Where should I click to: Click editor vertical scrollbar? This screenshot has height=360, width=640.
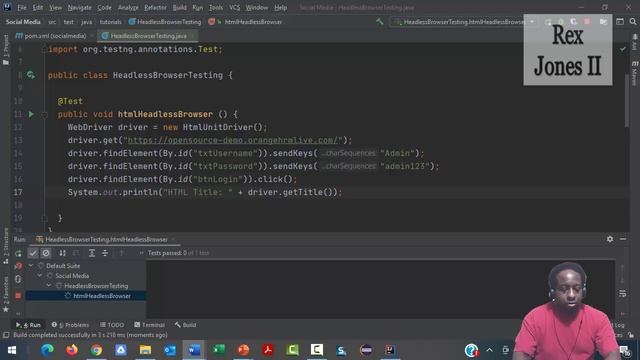pos(627,100)
